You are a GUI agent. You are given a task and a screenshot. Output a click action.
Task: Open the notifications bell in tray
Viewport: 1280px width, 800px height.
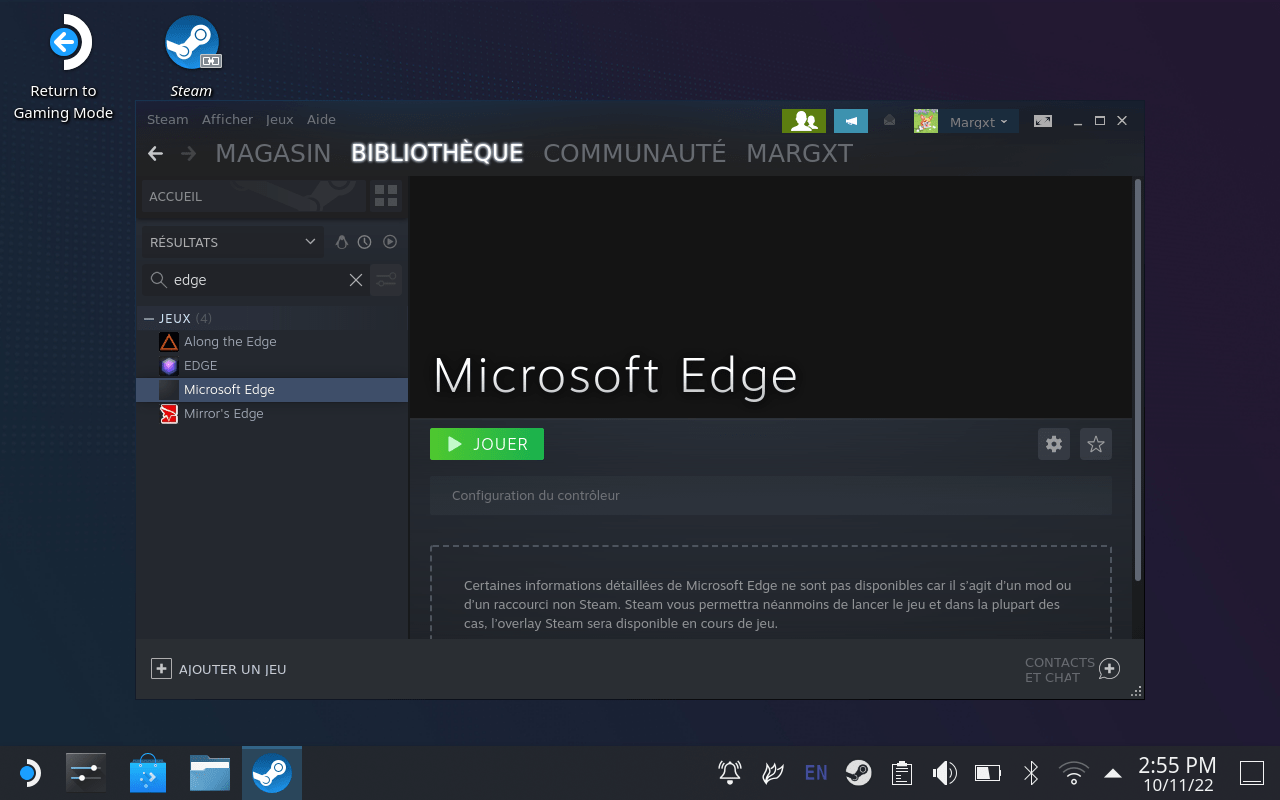coord(730,773)
